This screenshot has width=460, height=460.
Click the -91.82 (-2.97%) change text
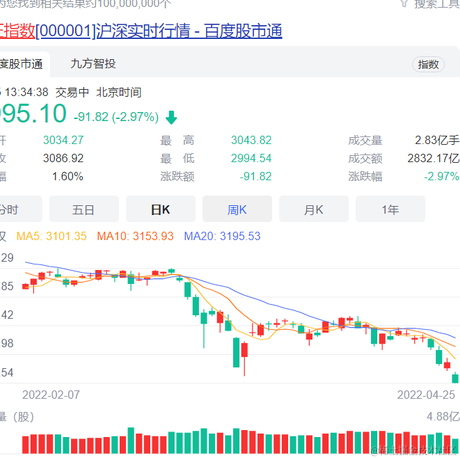(x=116, y=117)
